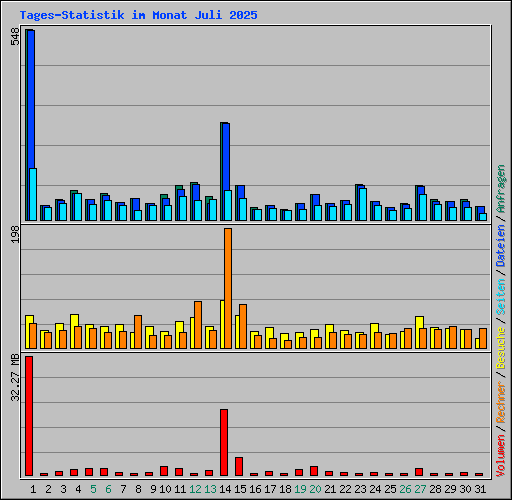Click the Volumen legend label
This screenshot has height=500, width=512.
(x=501, y=455)
